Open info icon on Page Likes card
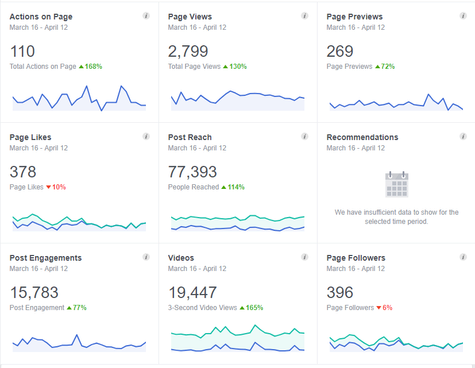This screenshot has height=368, width=475. (x=146, y=136)
